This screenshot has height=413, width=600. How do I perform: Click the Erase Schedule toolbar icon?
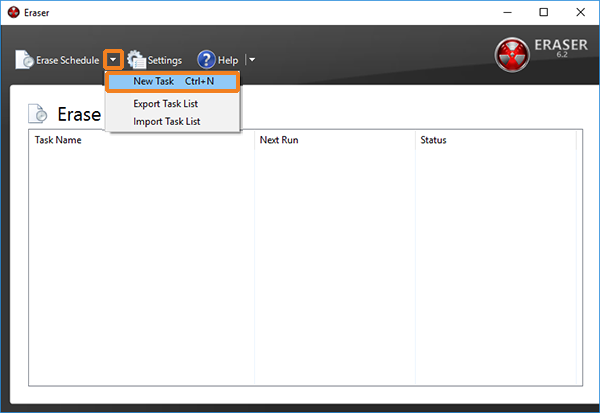pos(24,61)
